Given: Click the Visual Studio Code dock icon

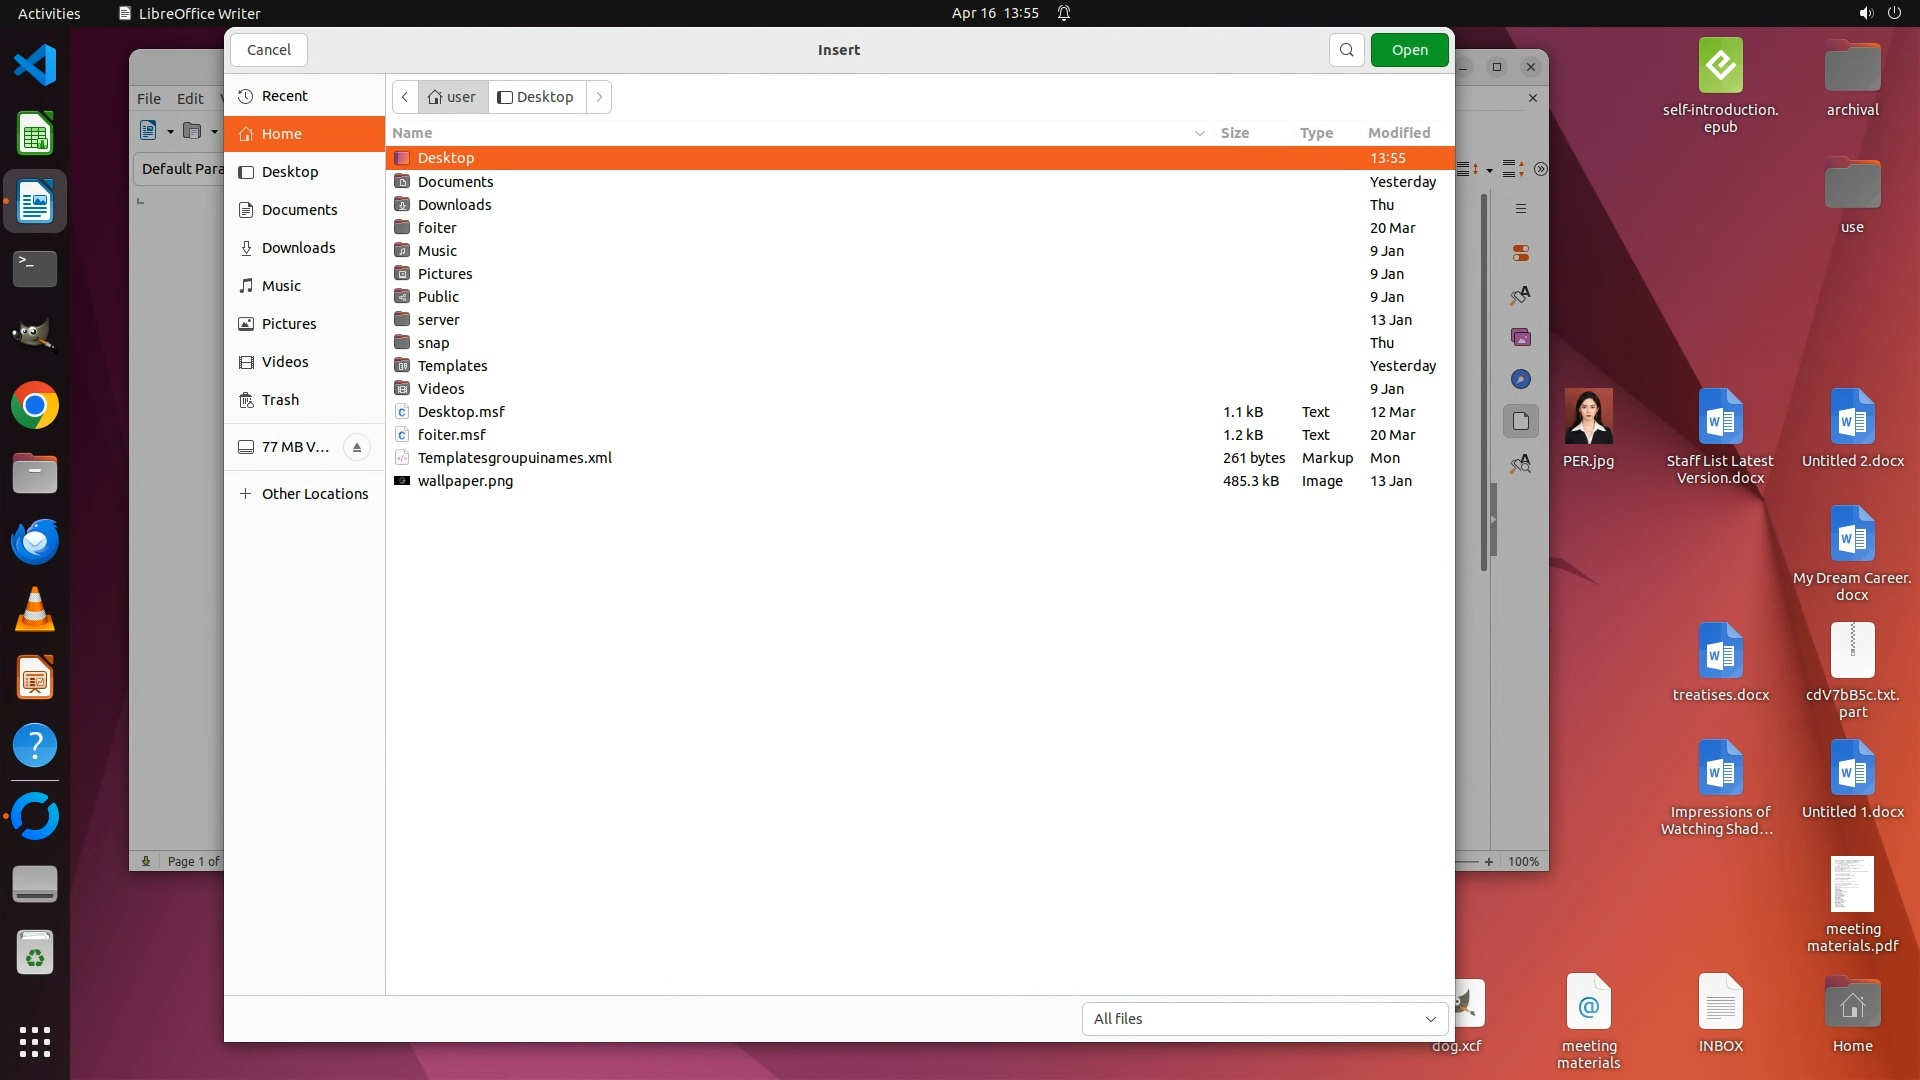Looking at the screenshot, I should (x=35, y=66).
